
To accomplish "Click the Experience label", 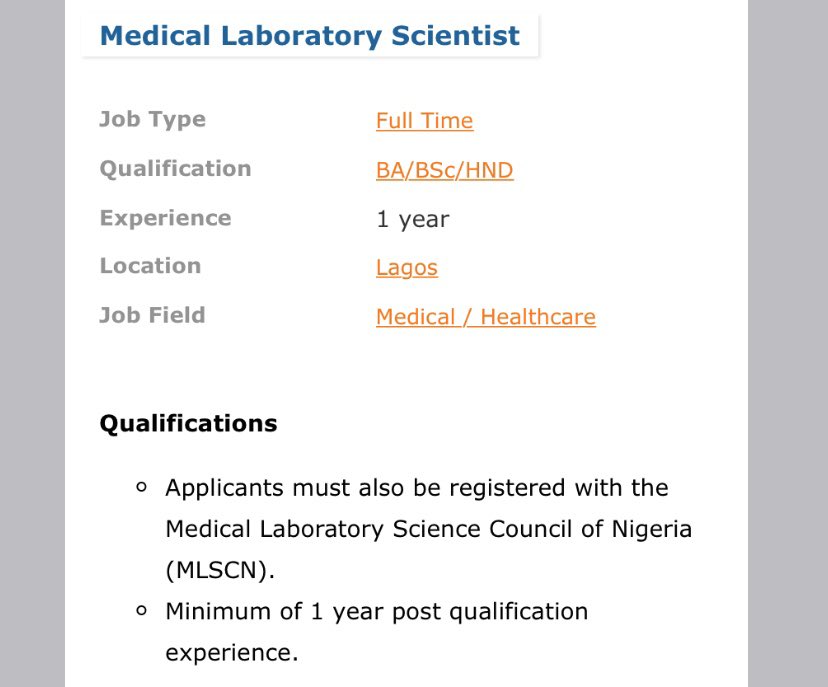I will coord(166,218).
